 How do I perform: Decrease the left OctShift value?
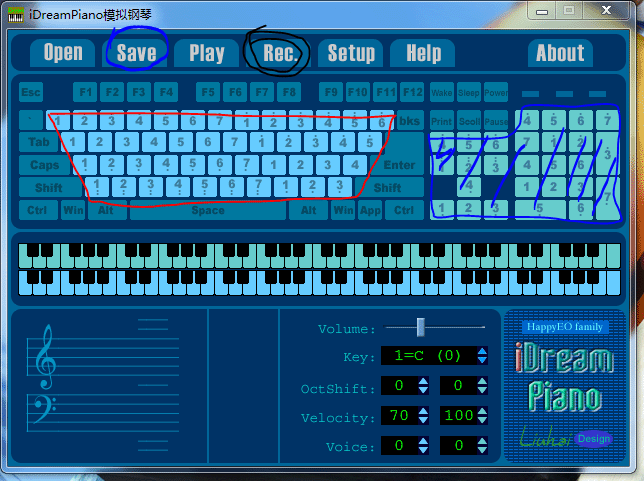tap(423, 390)
